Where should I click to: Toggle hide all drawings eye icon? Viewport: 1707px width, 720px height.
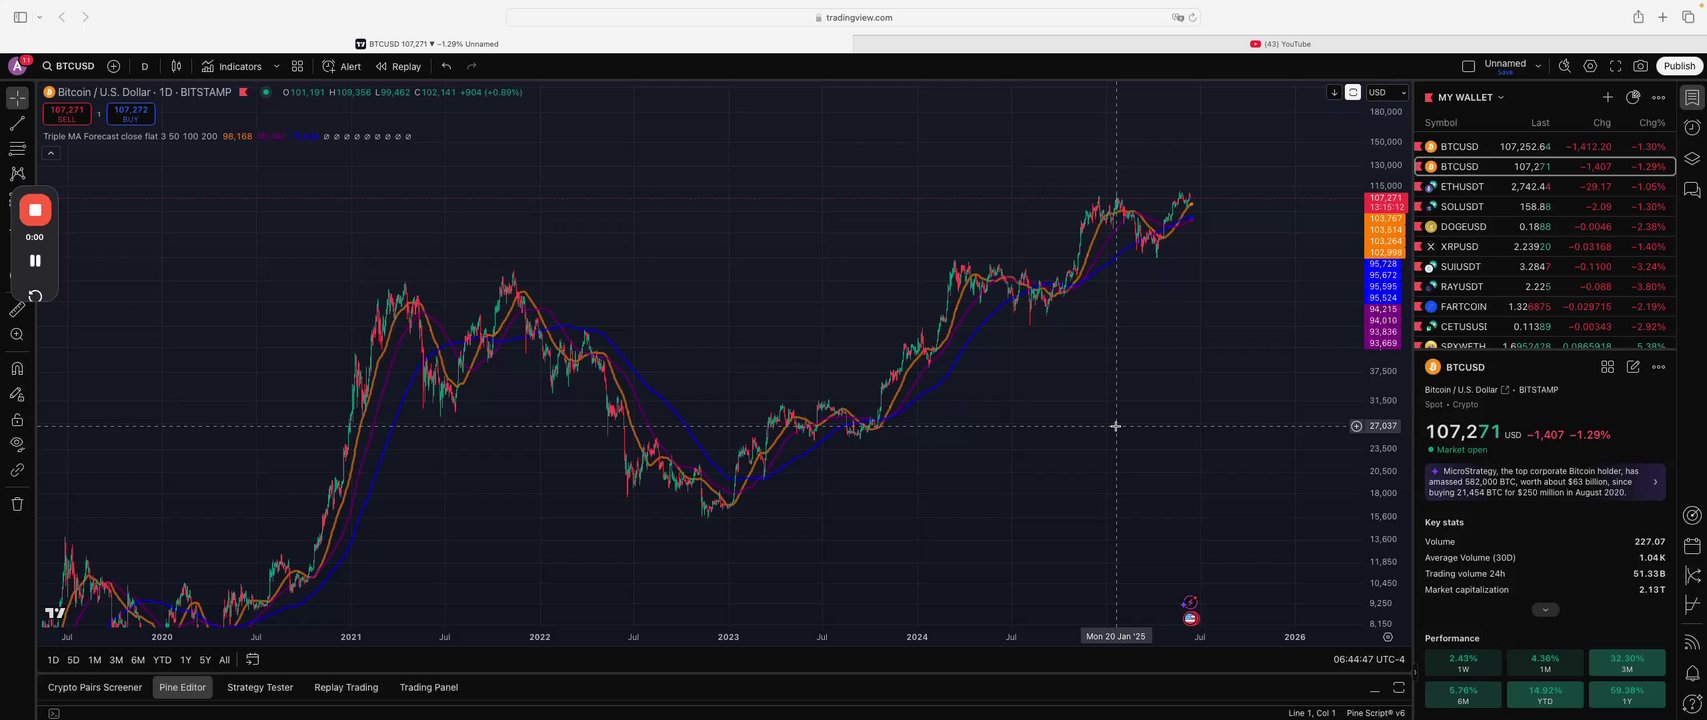(17, 444)
